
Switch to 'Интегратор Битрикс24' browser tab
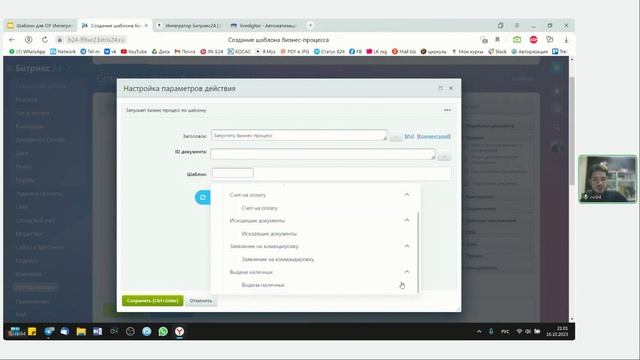click(x=189, y=25)
